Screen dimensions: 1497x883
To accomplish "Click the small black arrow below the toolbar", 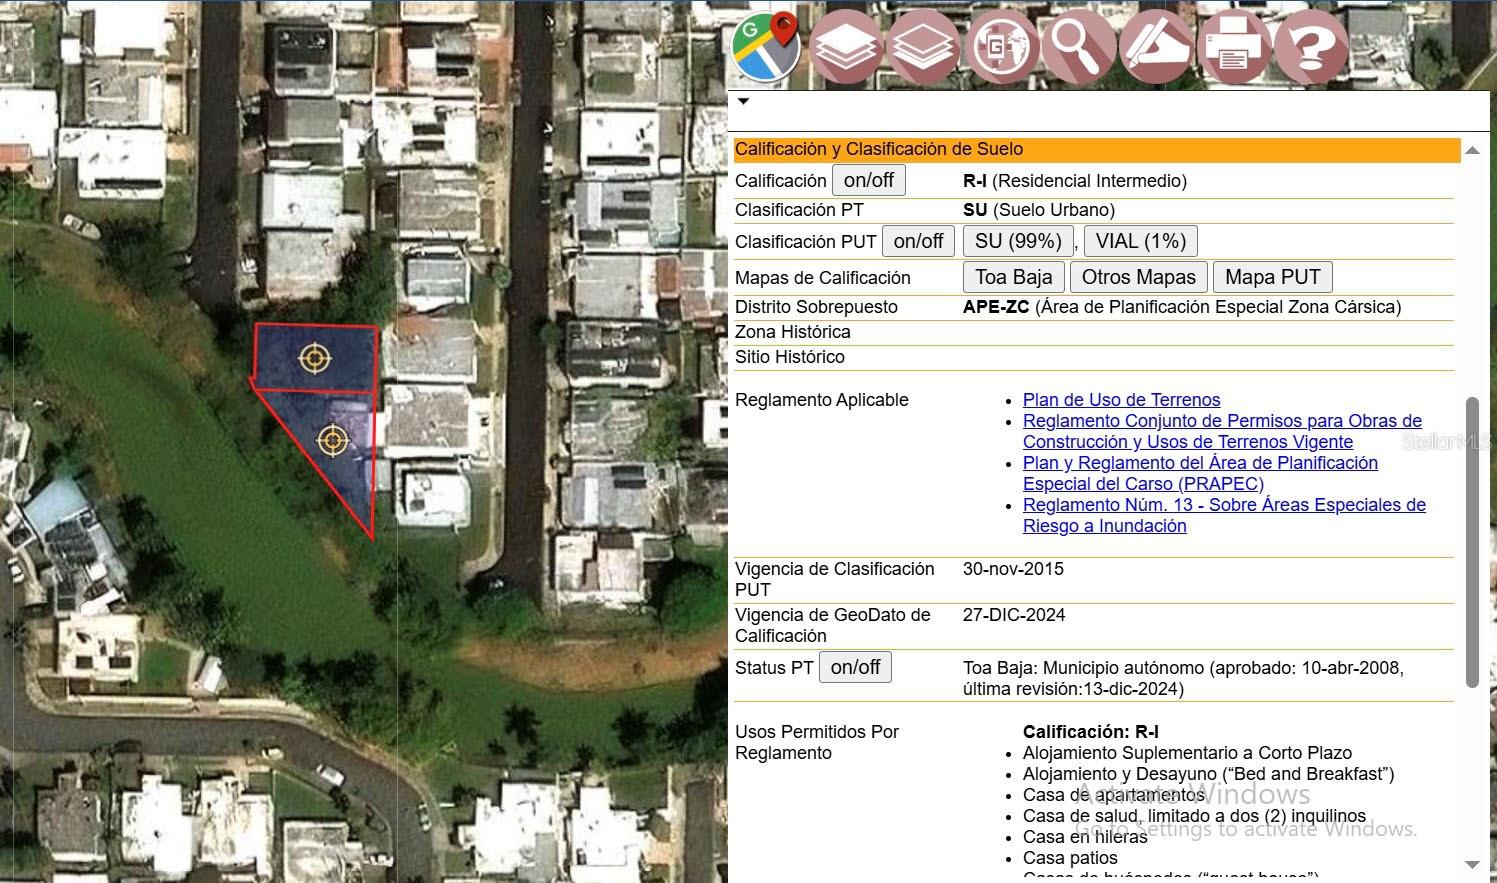I will (x=742, y=101).
